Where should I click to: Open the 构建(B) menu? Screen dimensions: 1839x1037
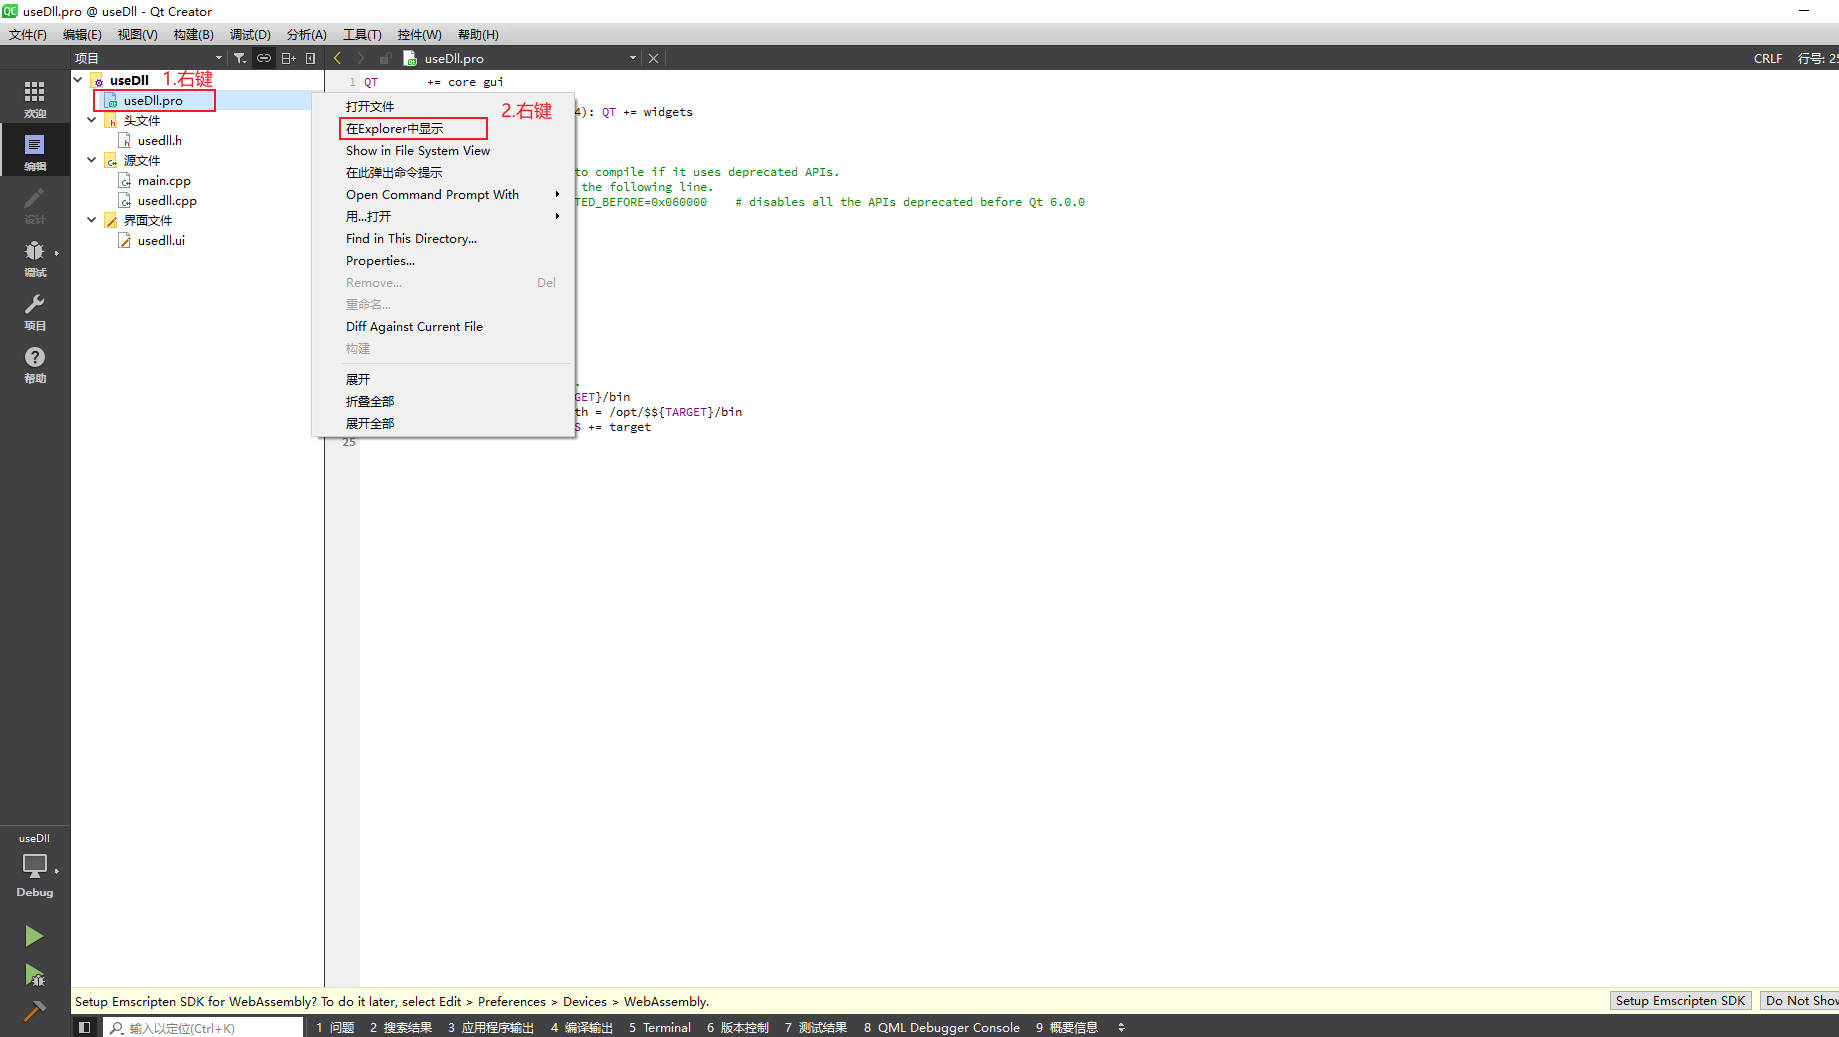click(x=193, y=34)
